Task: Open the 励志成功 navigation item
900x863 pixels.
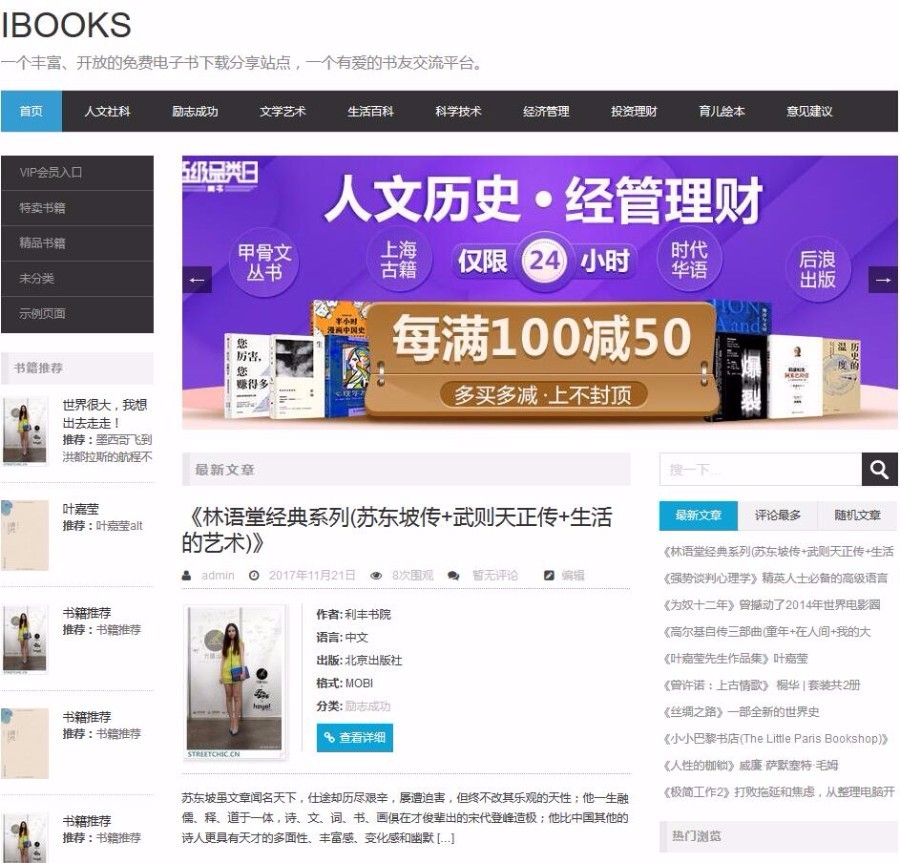Action: coord(195,111)
